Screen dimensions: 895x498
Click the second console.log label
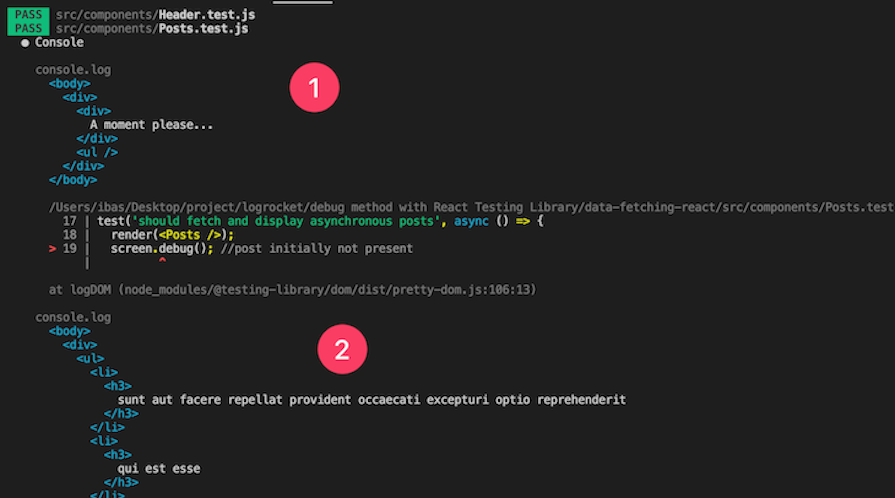(x=73, y=317)
